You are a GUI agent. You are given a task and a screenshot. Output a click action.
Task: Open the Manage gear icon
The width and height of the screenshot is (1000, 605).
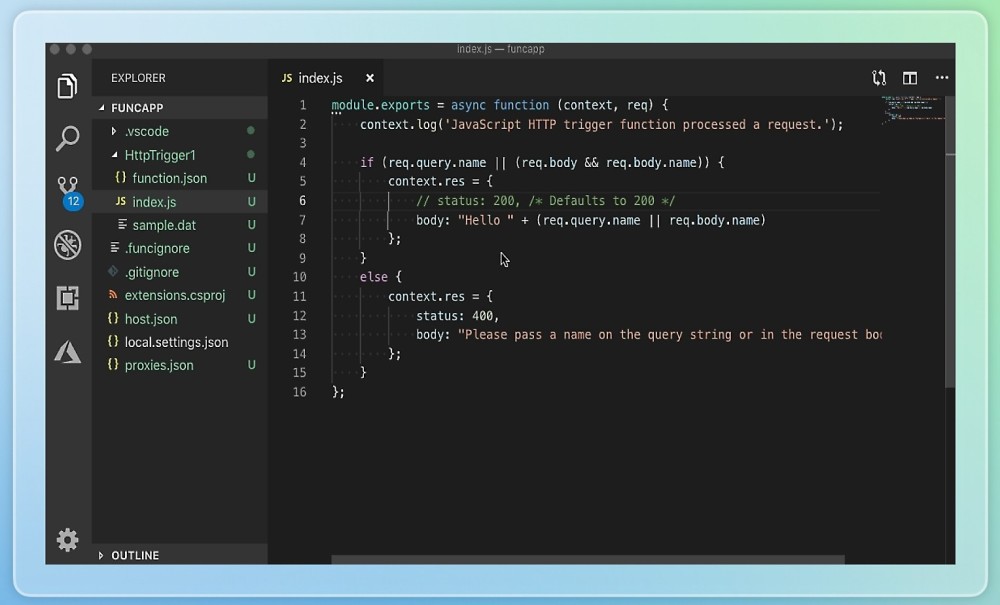point(68,540)
